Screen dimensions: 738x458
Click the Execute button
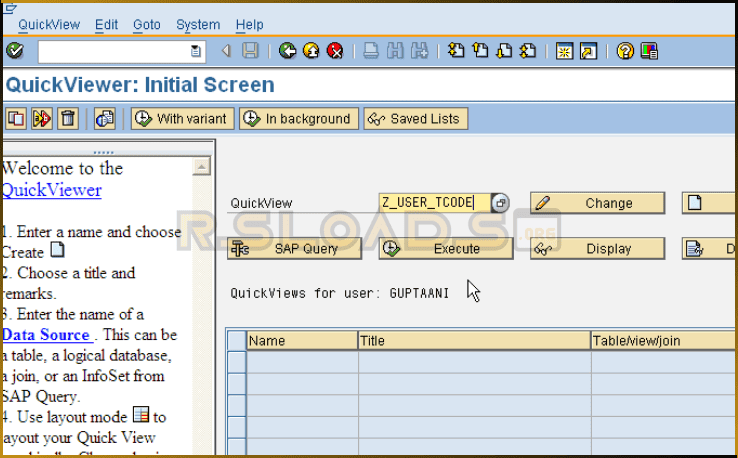click(446, 248)
